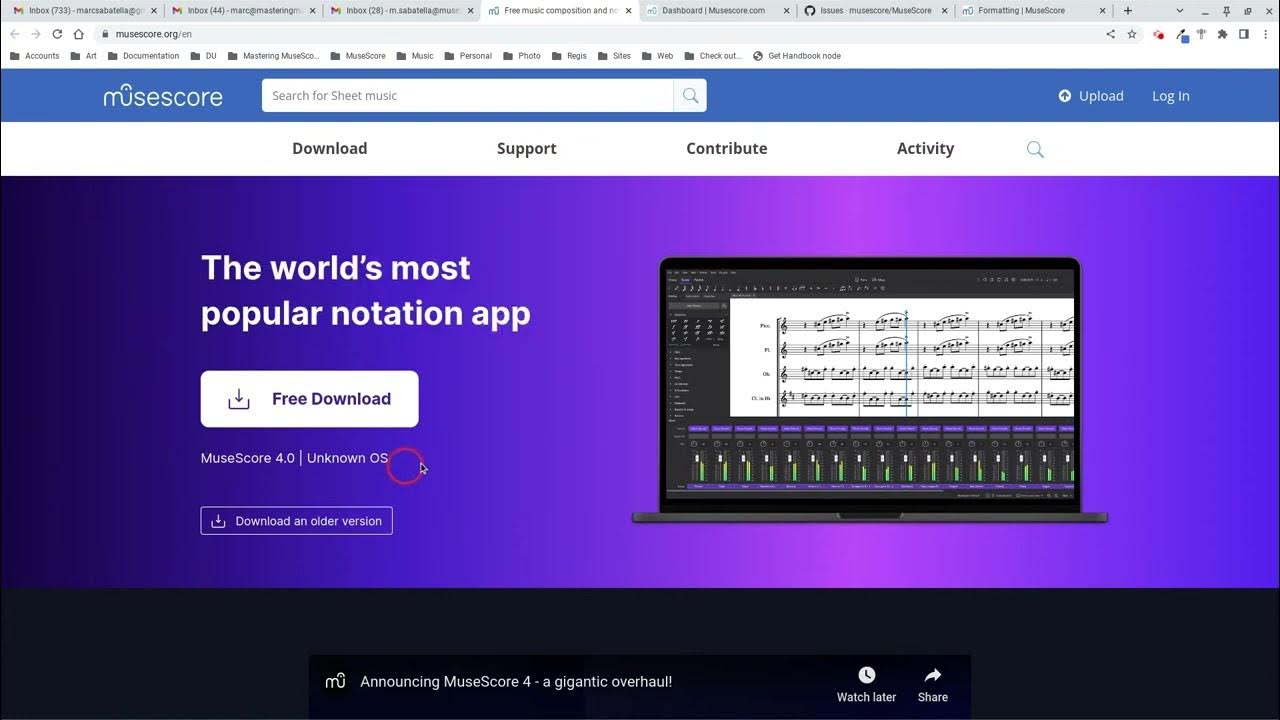Image resolution: width=1280 pixels, height=720 pixels.
Task: Open the Support menu item
Action: [527, 148]
